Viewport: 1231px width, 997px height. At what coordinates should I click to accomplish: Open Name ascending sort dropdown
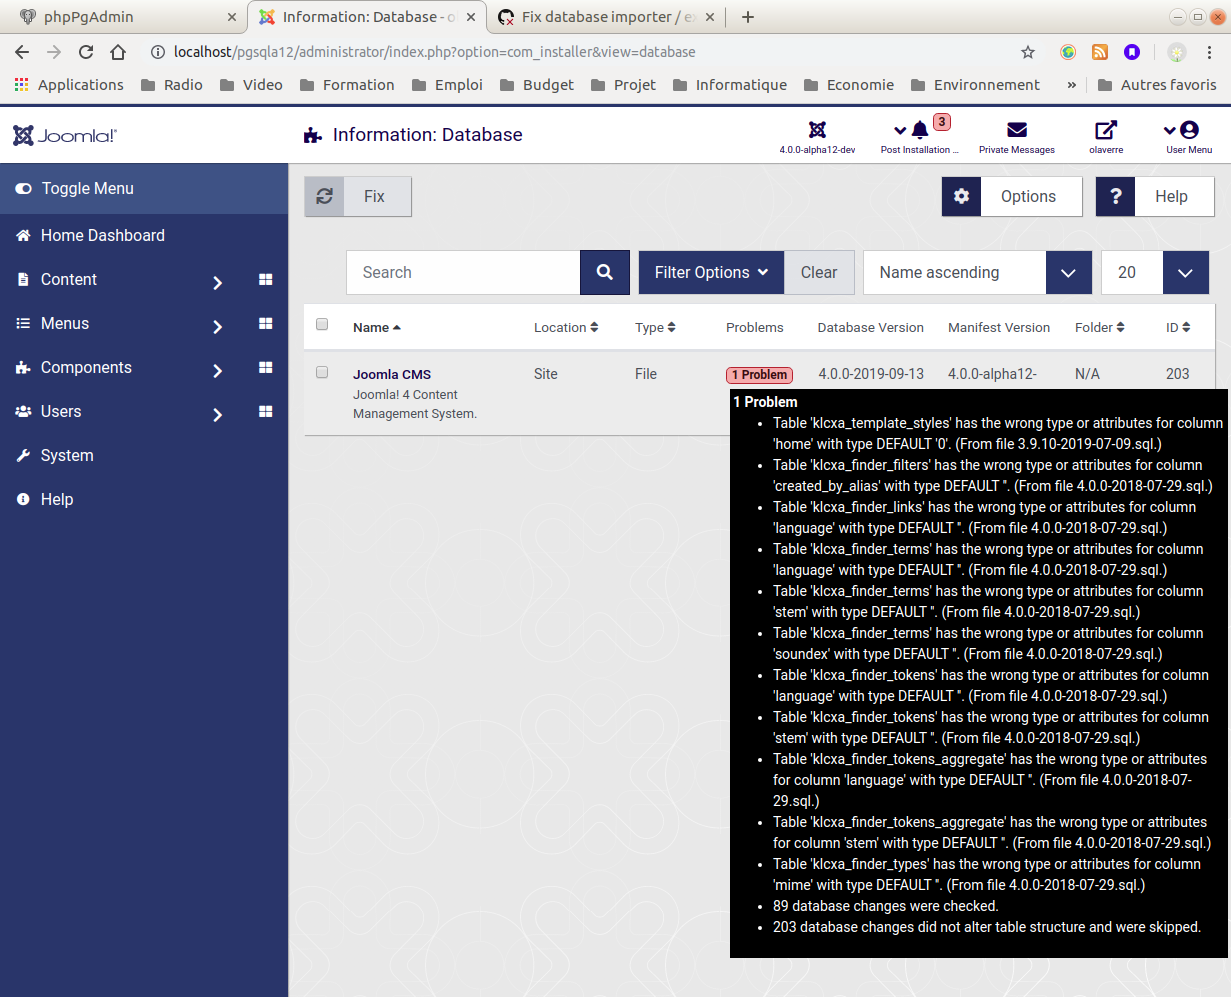(x=977, y=272)
